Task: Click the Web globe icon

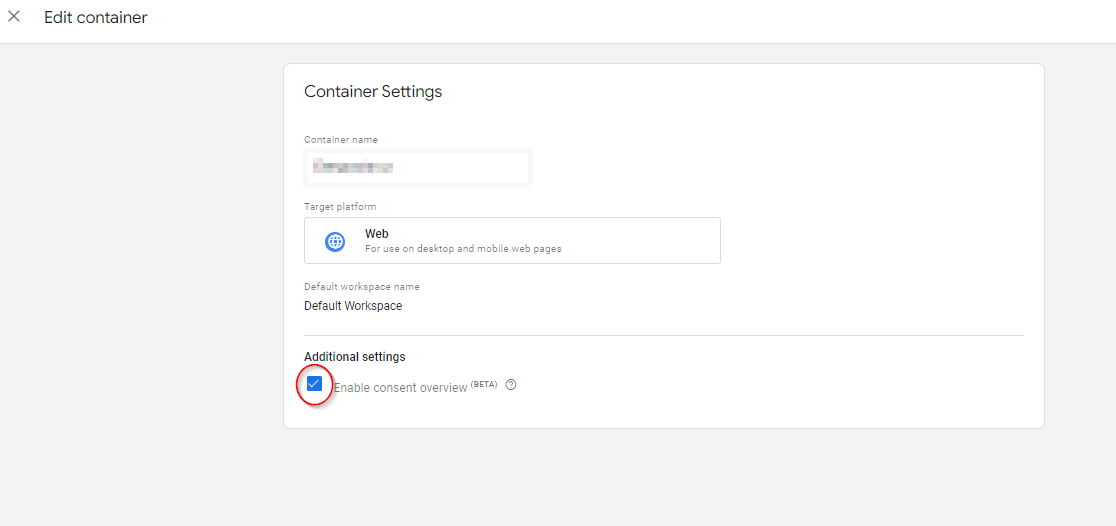Action: [x=335, y=241]
